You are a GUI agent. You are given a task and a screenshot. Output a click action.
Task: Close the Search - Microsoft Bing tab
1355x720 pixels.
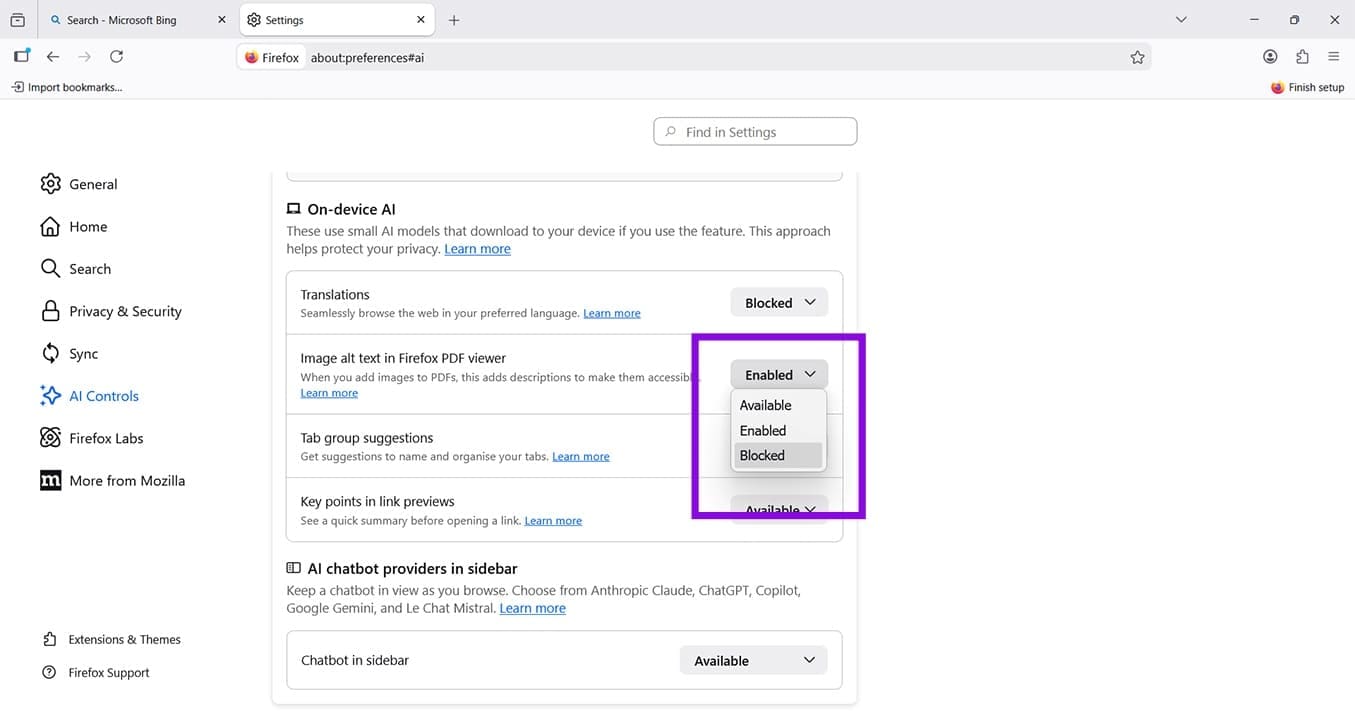(x=221, y=20)
